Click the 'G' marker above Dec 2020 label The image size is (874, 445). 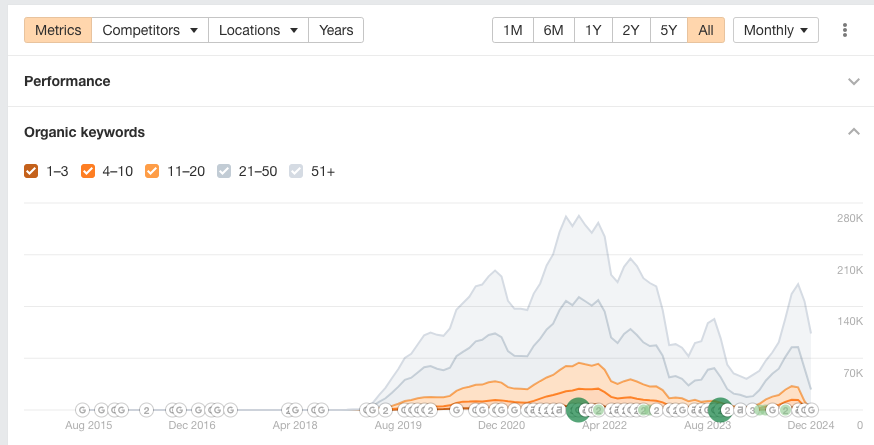[501, 410]
